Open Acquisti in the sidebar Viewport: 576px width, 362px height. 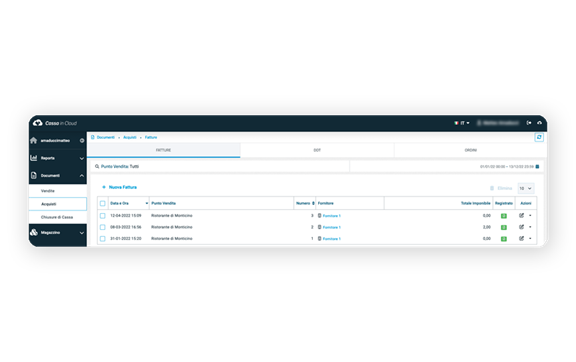pos(58,204)
